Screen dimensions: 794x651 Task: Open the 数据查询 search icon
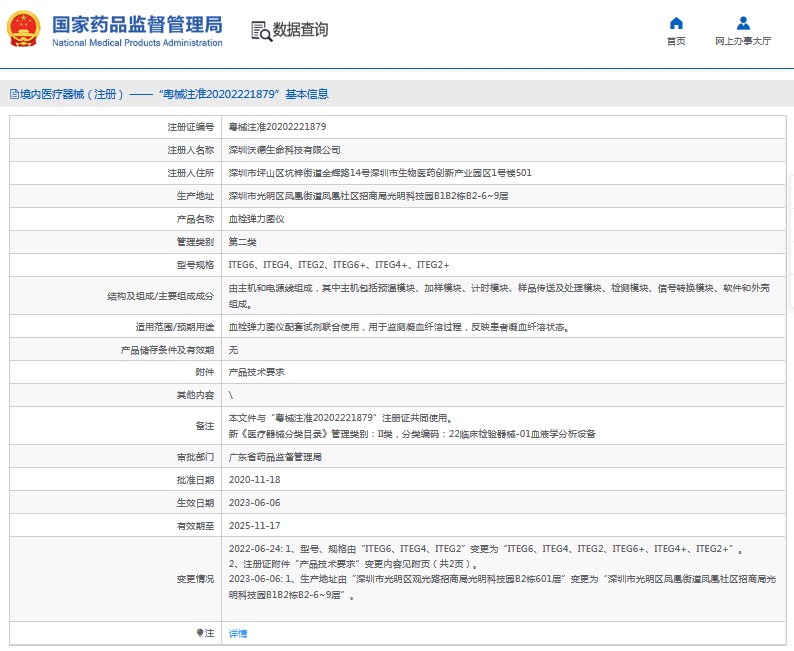tap(261, 31)
